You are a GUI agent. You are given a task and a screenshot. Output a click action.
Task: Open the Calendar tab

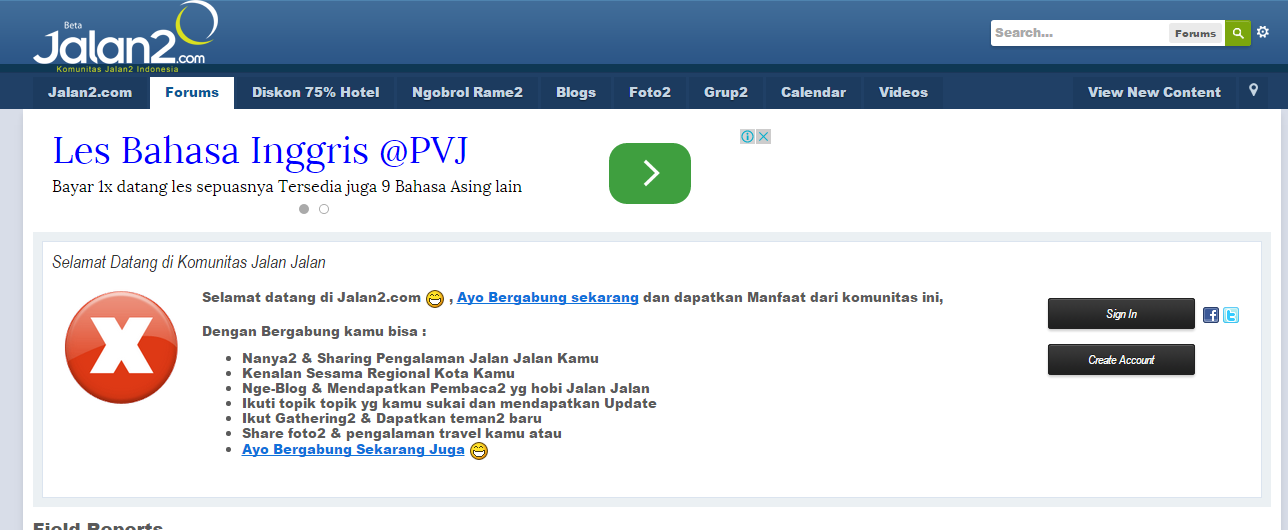(813, 92)
